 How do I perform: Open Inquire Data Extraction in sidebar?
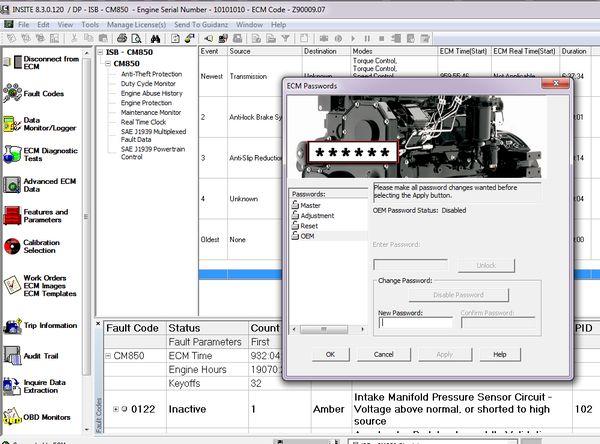(x=34, y=386)
